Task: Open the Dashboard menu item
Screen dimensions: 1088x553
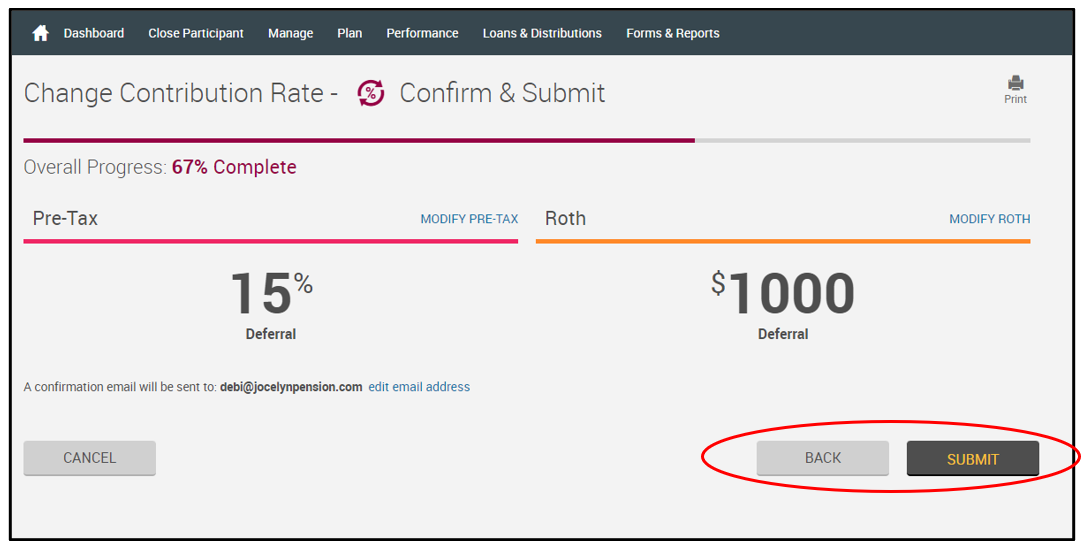Action: [x=94, y=33]
